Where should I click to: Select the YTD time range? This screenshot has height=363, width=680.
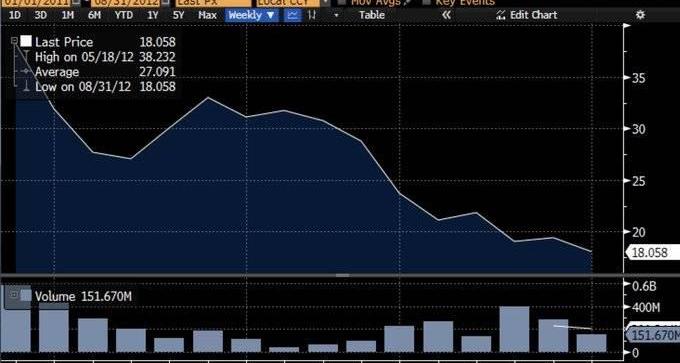(x=124, y=15)
